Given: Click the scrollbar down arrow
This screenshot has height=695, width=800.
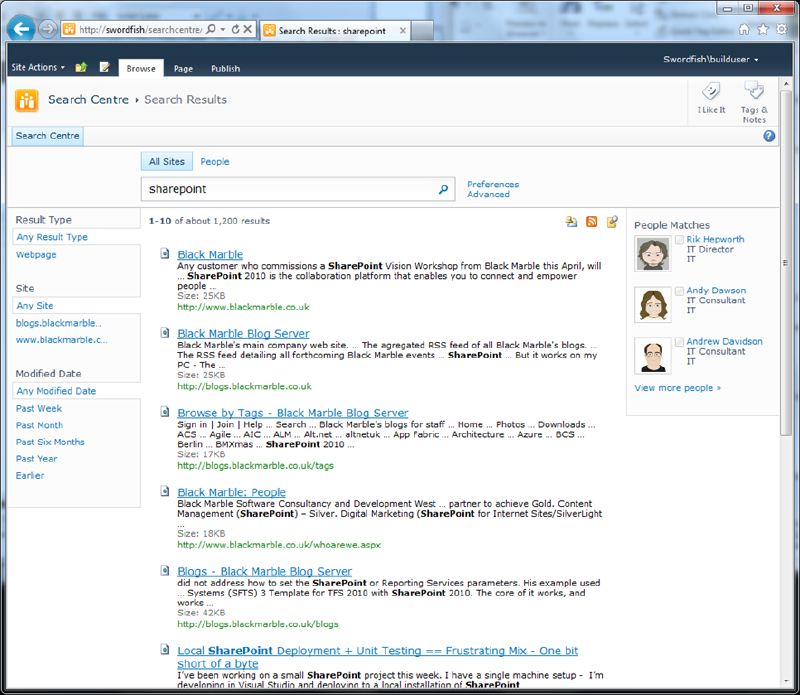Looking at the screenshot, I should 786,681.
